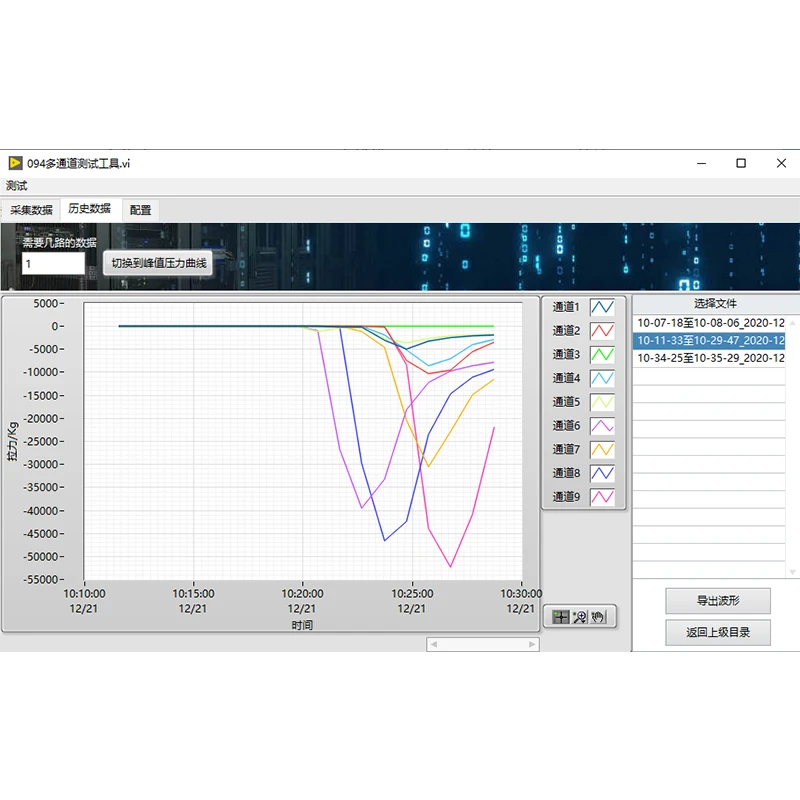Click the 需要几路的数据 input field
This screenshot has height=800, width=800.
tap(53, 264)
